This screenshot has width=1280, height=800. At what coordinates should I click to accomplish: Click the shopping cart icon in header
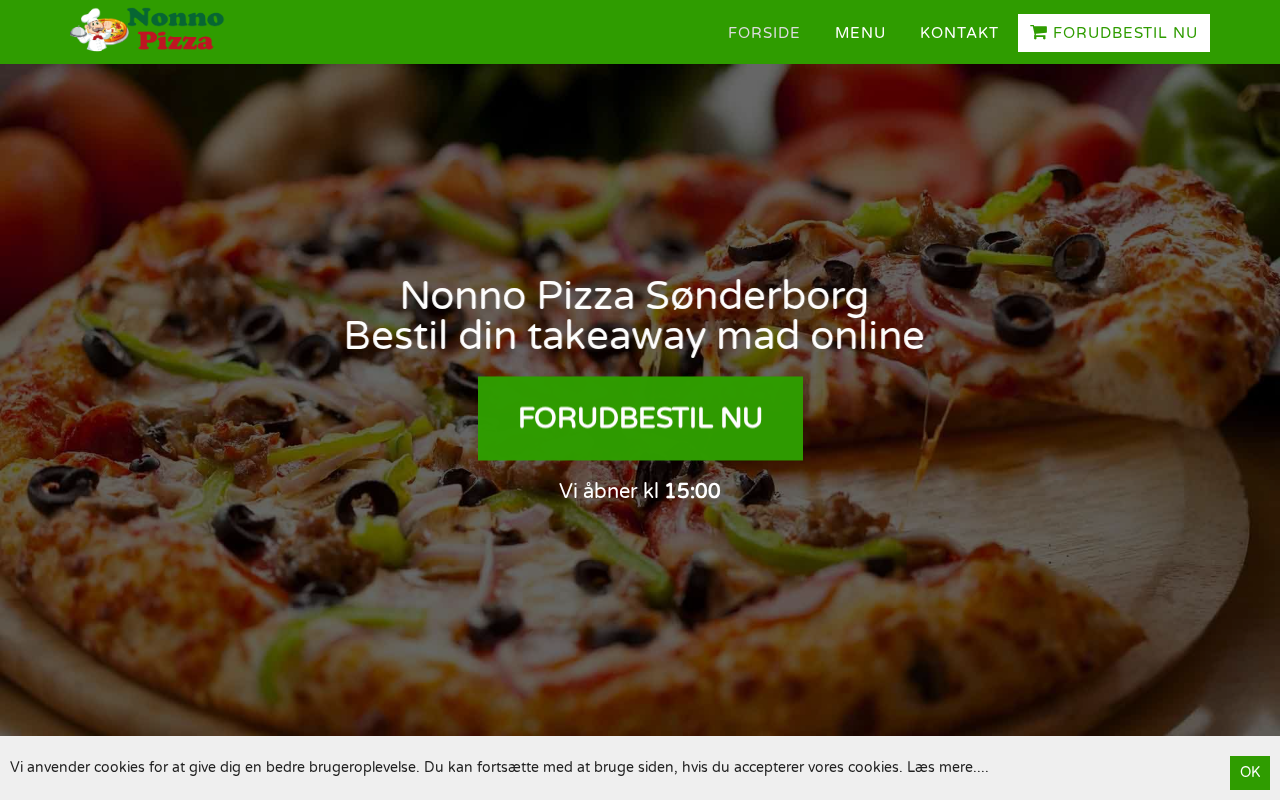pos(1039,33)
